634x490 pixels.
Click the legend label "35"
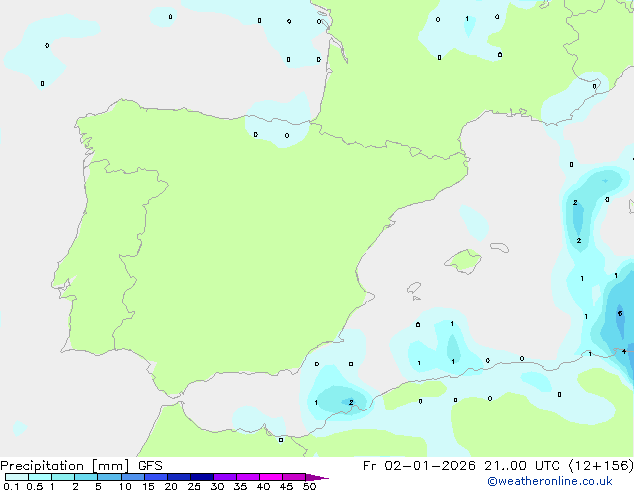[x=240, y=486]
